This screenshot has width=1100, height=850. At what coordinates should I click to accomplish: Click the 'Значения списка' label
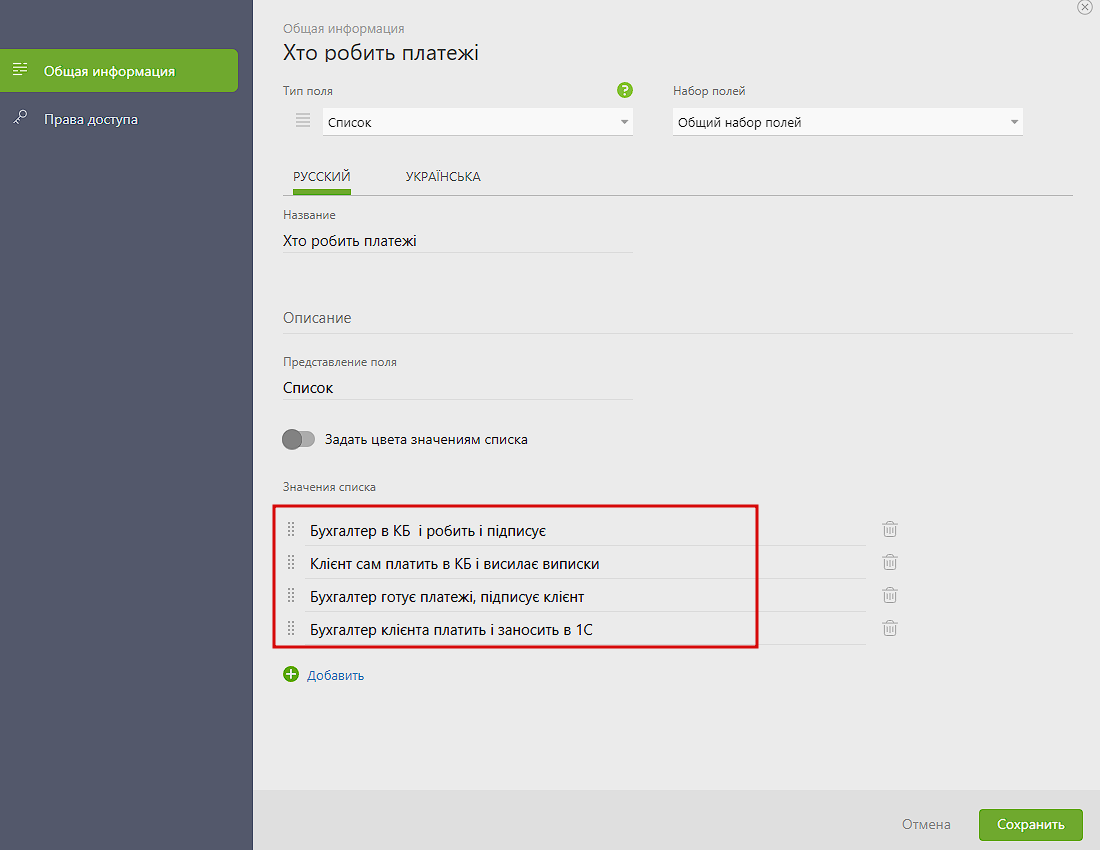tap(329, 487)
